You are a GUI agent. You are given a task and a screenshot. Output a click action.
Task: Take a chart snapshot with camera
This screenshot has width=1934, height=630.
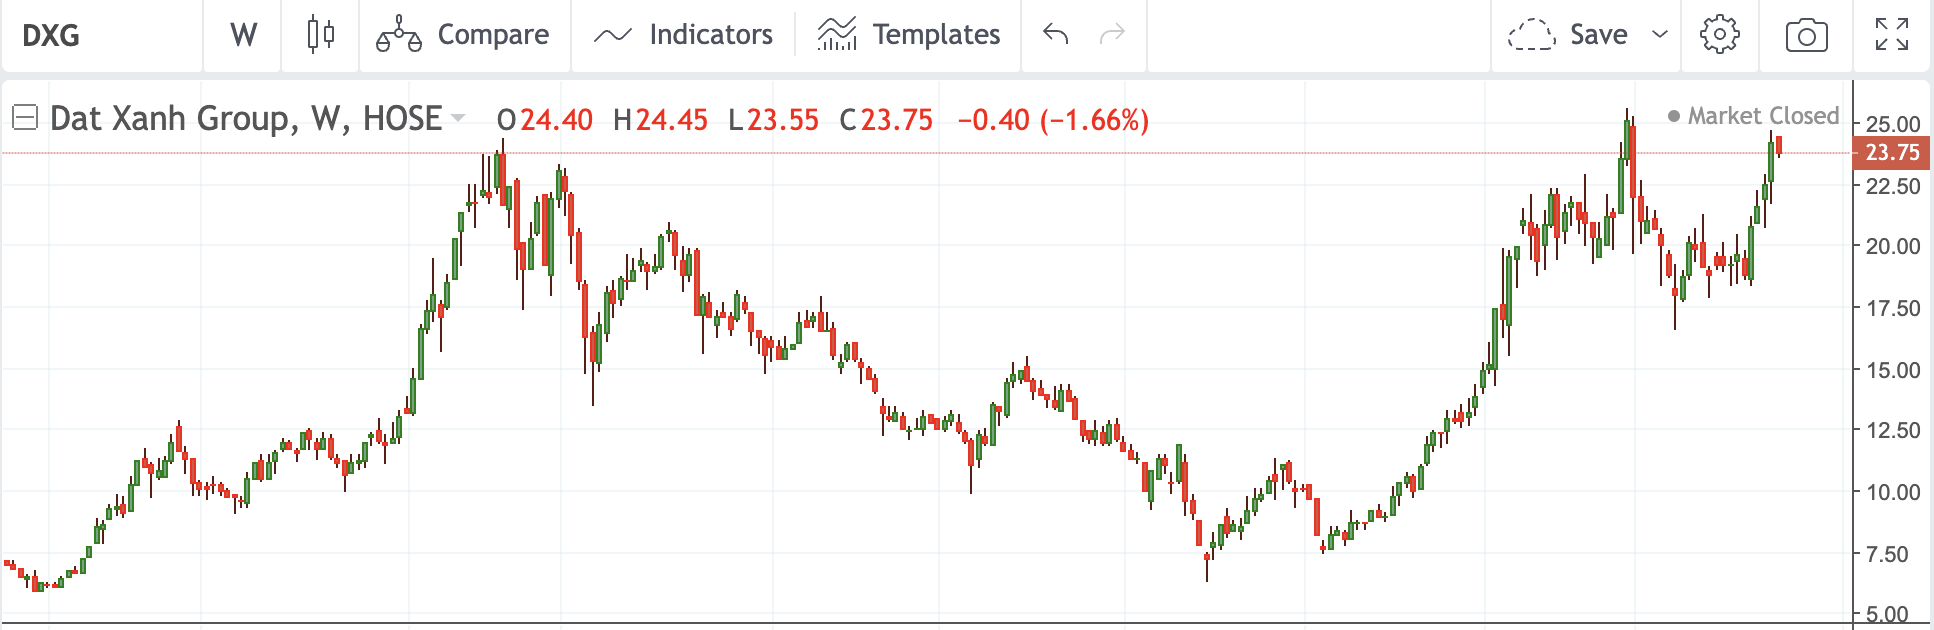point(1806,35)
